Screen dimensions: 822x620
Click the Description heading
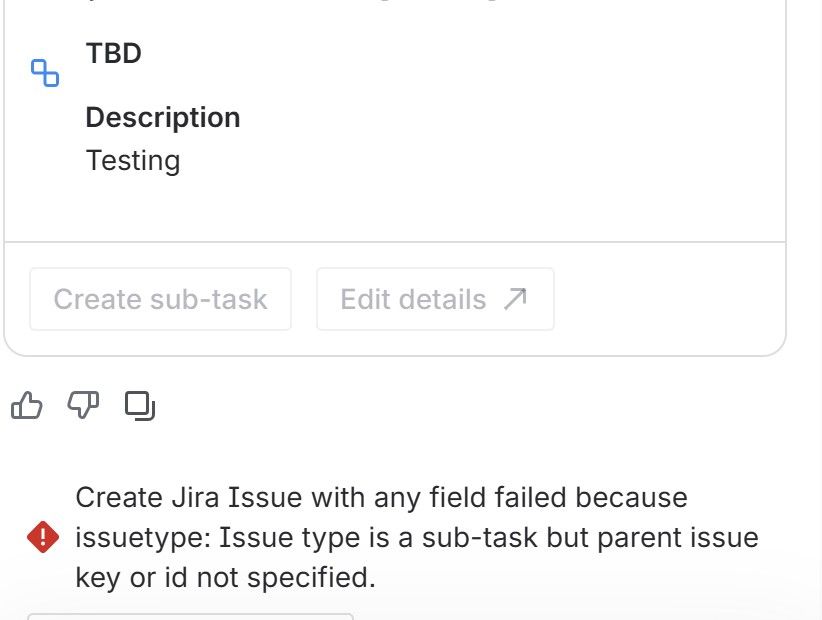click(163, 117)
